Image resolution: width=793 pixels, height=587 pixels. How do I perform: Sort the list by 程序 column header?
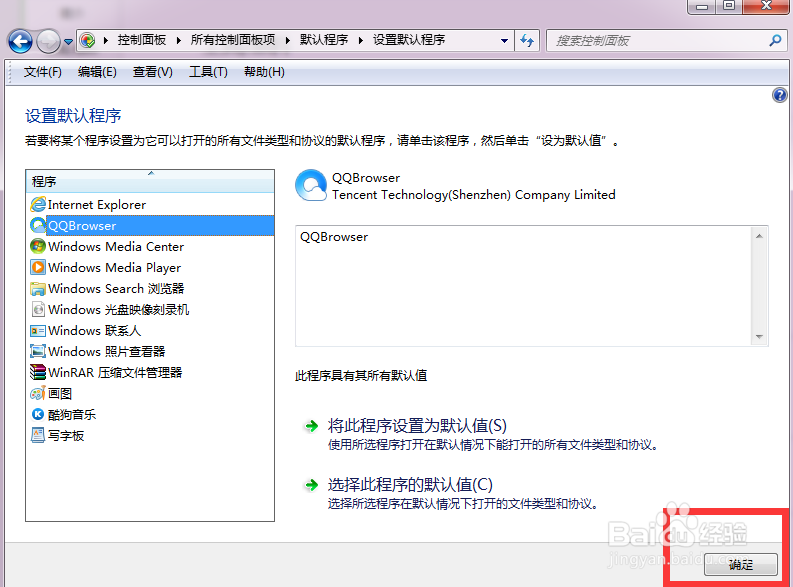[x=150, y=182]
